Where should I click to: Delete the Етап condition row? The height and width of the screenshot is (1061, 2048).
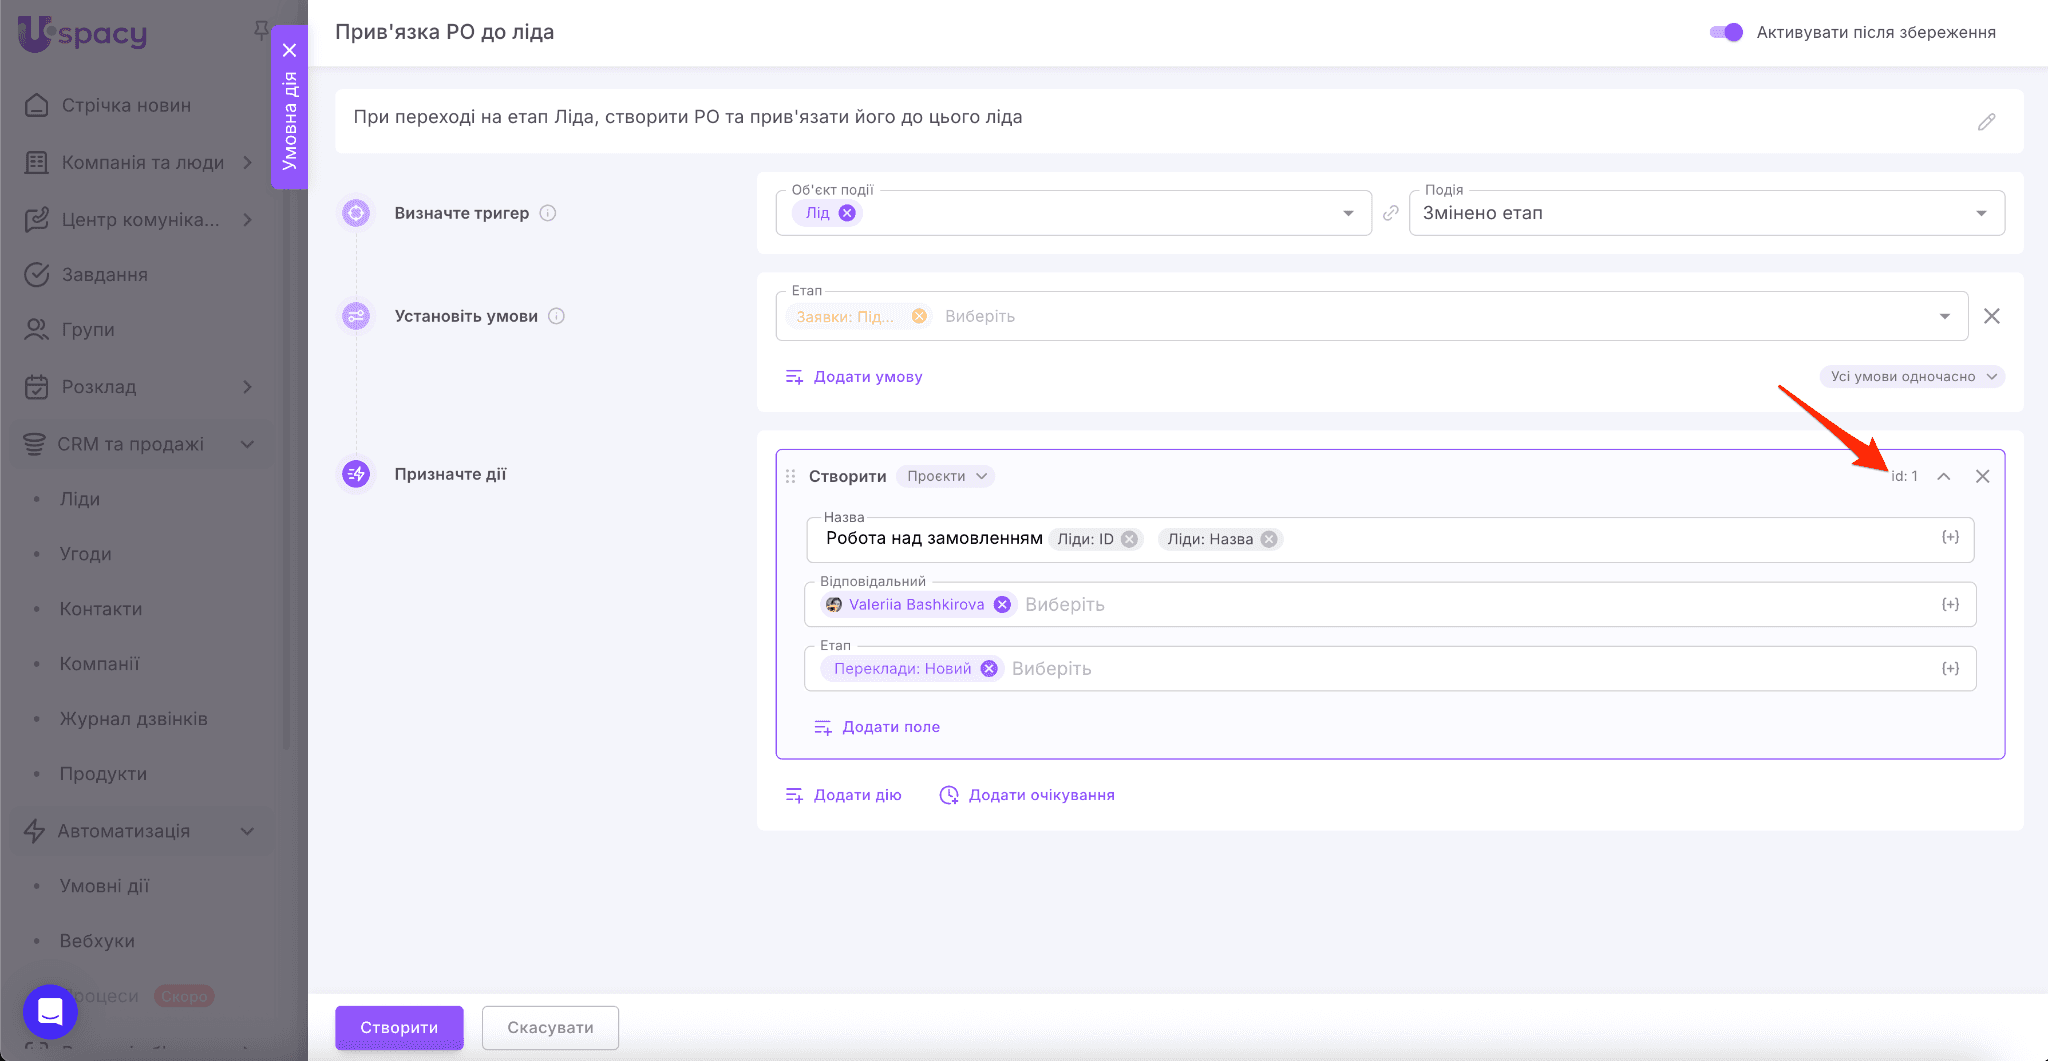coord(1991,316)
